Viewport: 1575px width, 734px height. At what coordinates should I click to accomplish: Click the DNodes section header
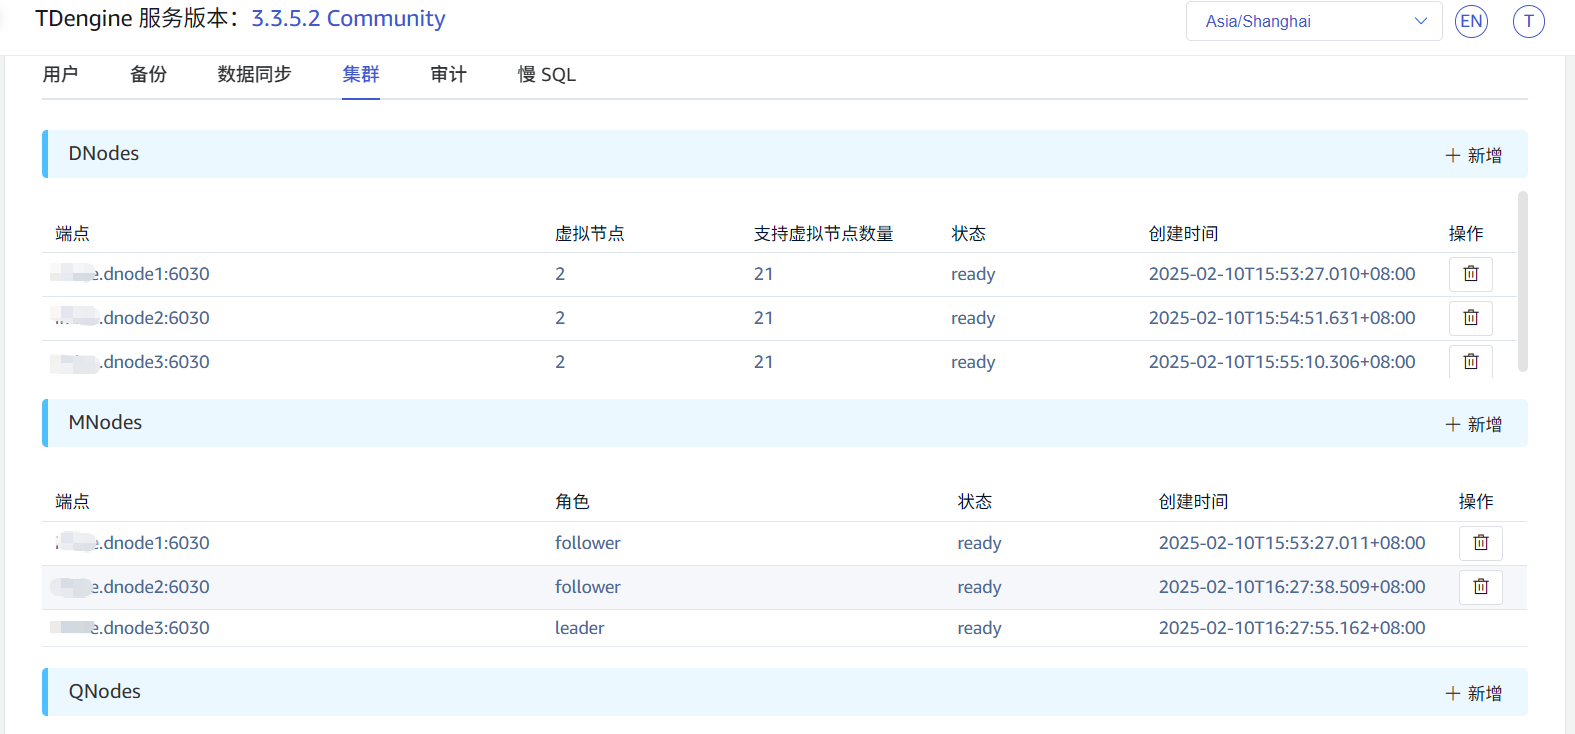tap(785, 154)
